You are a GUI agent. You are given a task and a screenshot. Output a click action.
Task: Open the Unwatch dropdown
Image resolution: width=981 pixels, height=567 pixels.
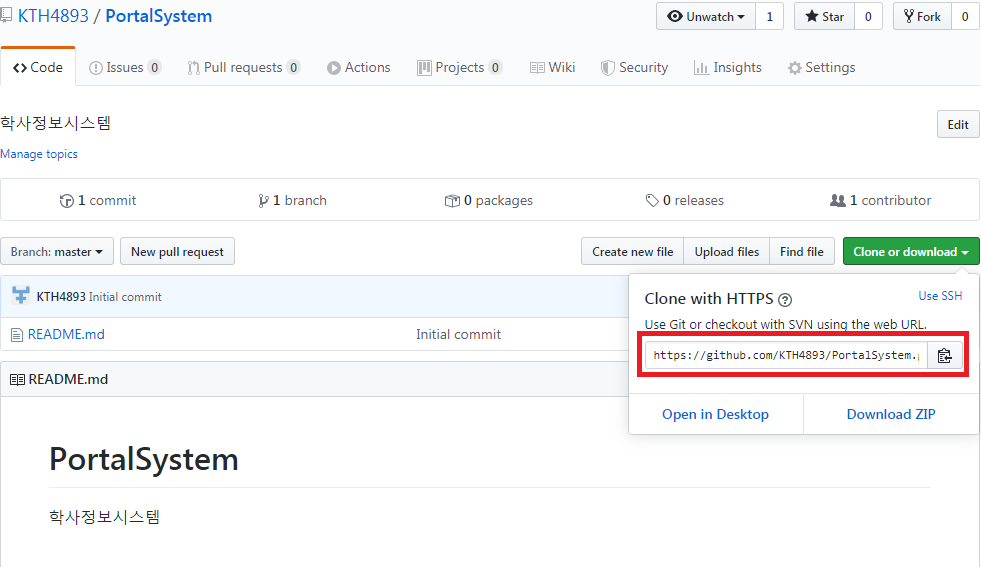(x=706, y=16)
